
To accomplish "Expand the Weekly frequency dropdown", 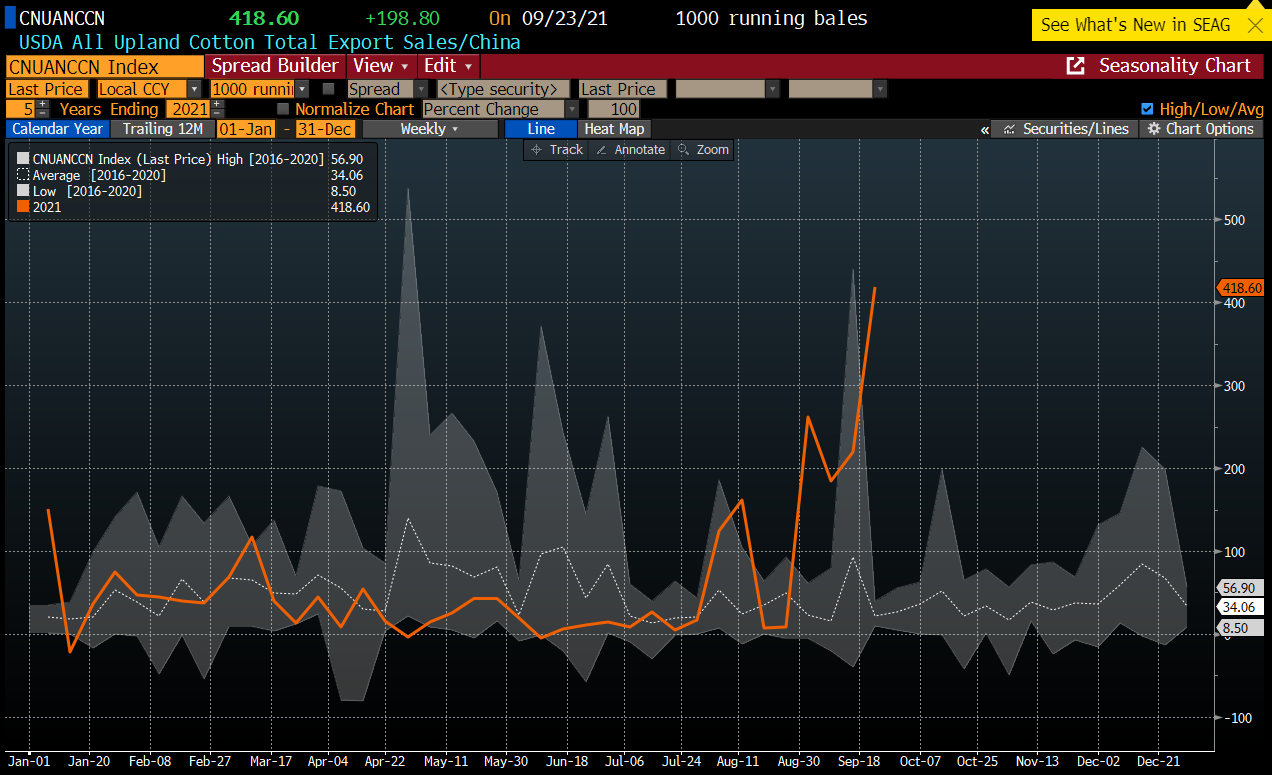I will 430,129.
